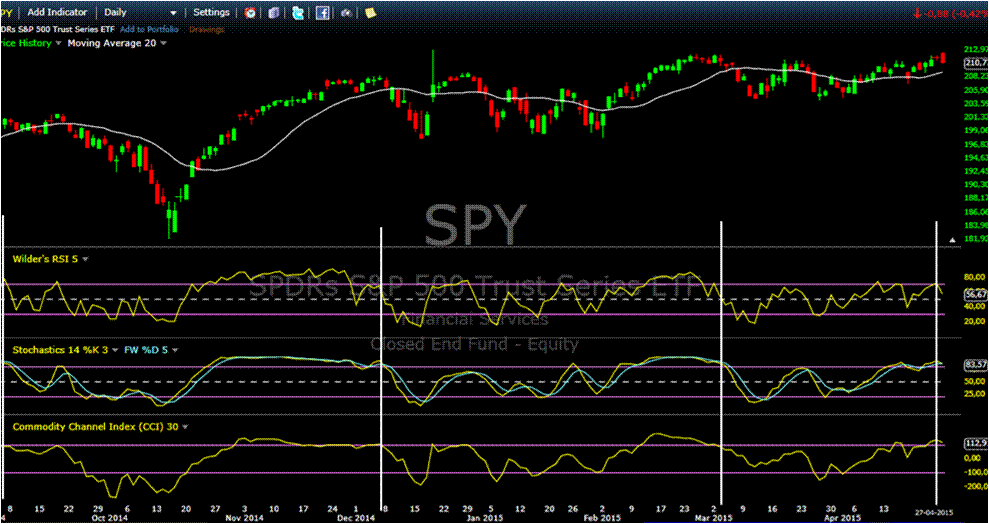Click the Drawings link

point(206,29)
